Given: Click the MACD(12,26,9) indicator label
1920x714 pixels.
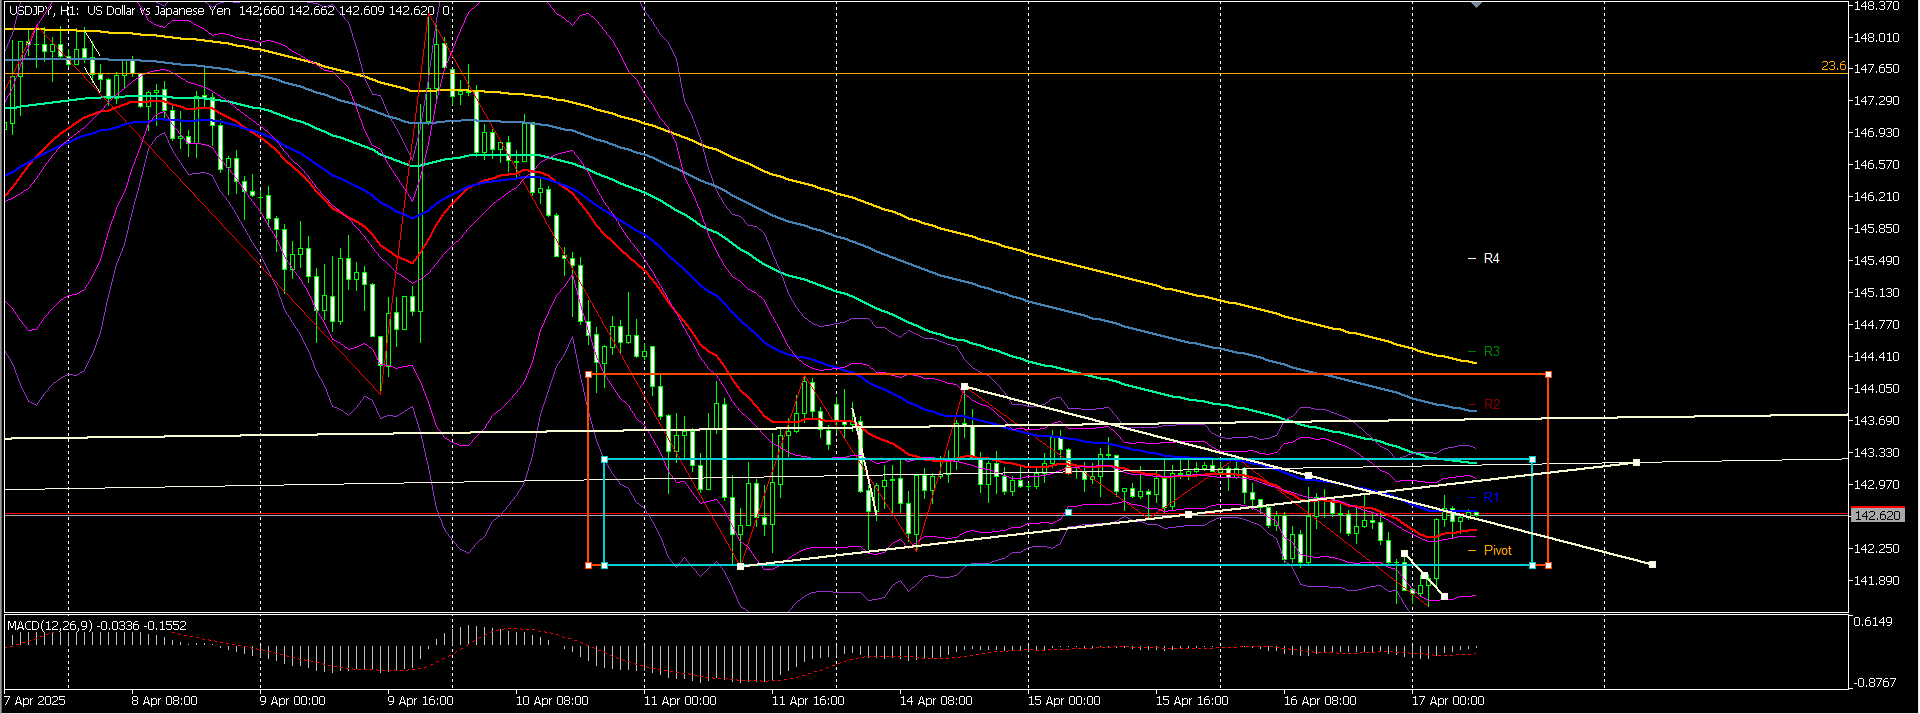Looking at the screenshot, I should (49, 626).
